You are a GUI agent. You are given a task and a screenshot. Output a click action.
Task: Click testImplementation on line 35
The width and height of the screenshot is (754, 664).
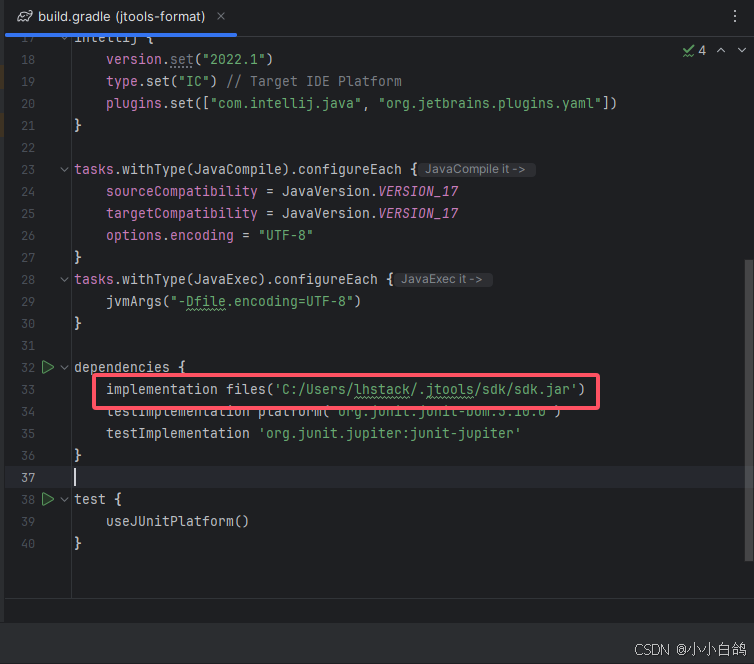[178, 433]
